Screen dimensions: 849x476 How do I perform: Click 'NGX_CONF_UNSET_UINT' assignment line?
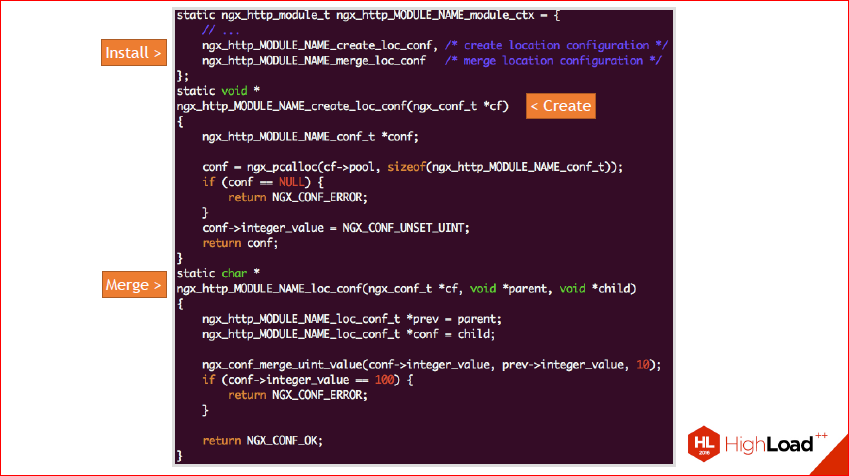(336, 228)
